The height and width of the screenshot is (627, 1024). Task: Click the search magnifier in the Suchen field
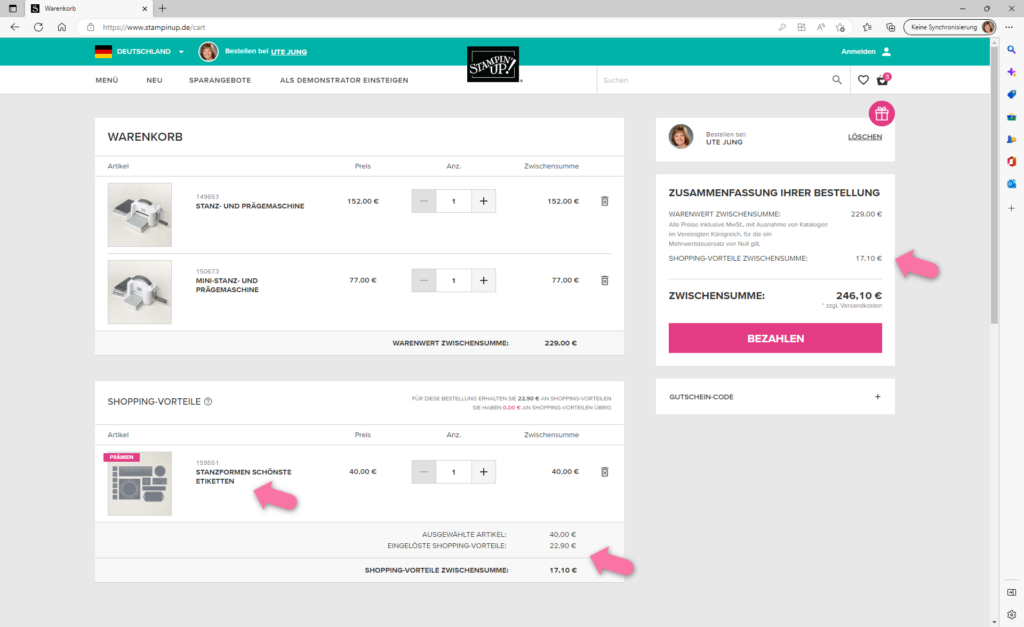click(x=837, y=80)
